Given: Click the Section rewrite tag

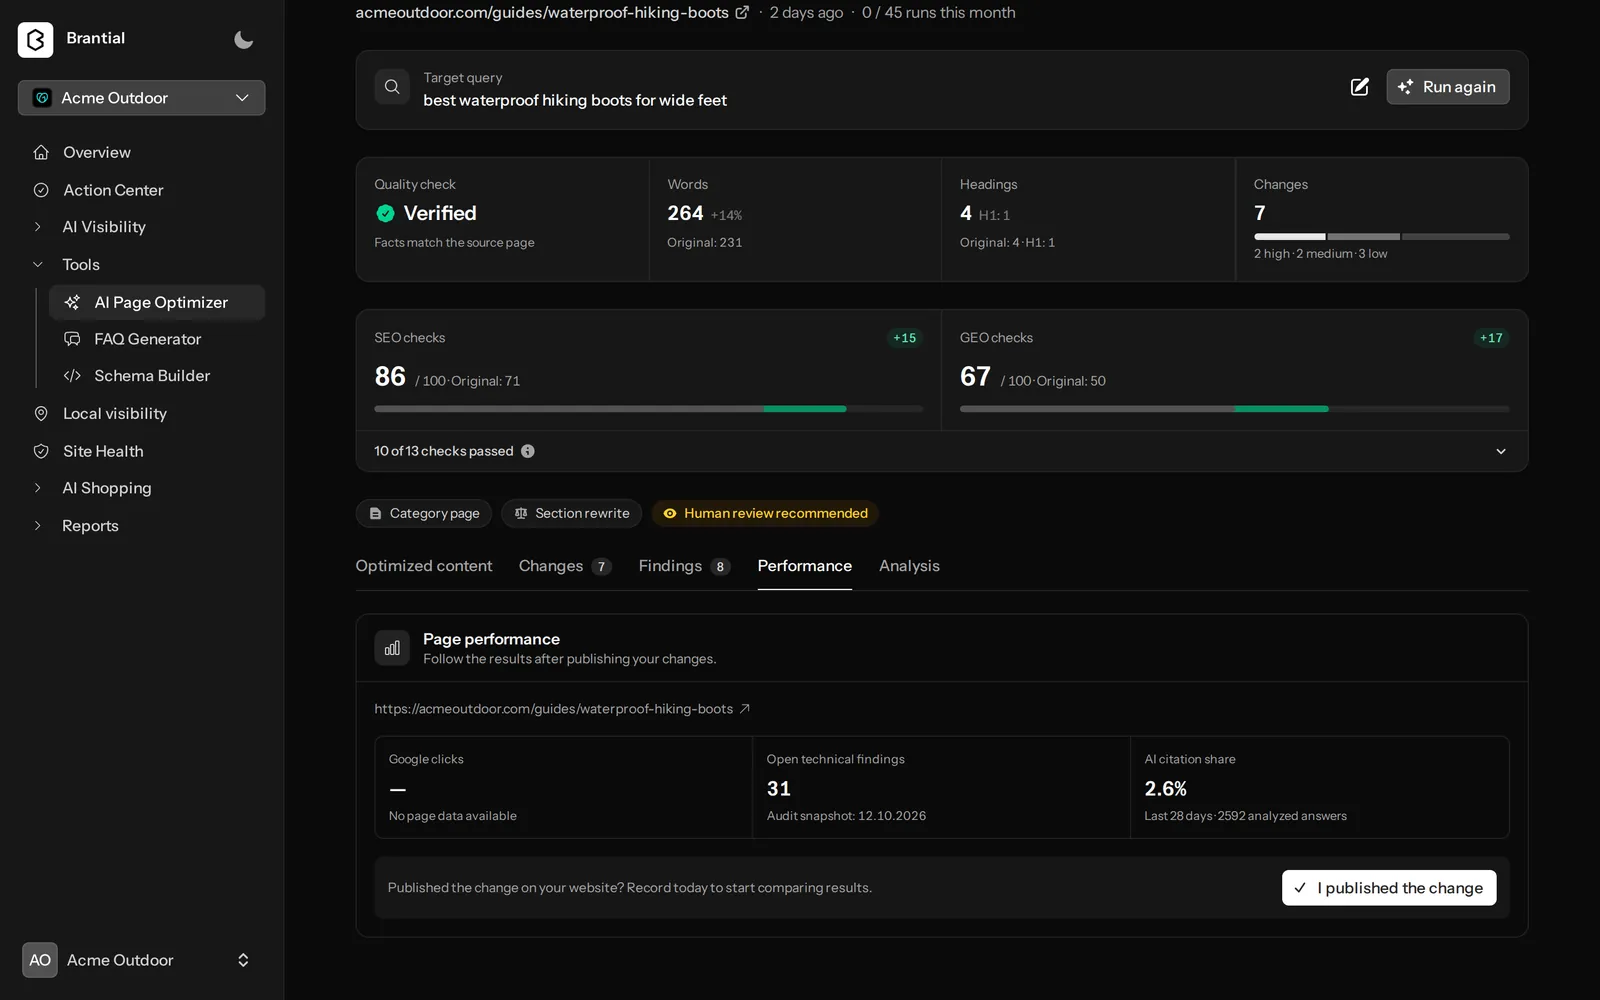Looking at the screenshot, I should (572, 514).
